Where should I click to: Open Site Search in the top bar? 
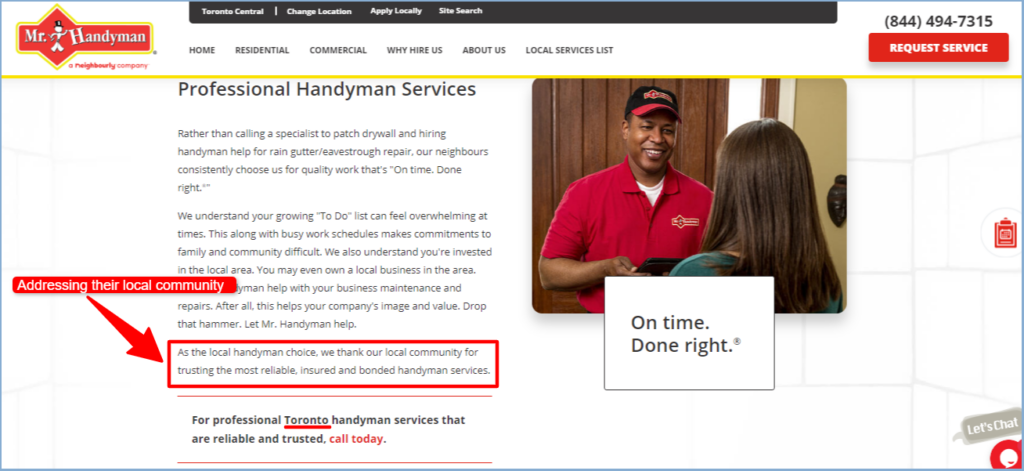click(460, 10)
